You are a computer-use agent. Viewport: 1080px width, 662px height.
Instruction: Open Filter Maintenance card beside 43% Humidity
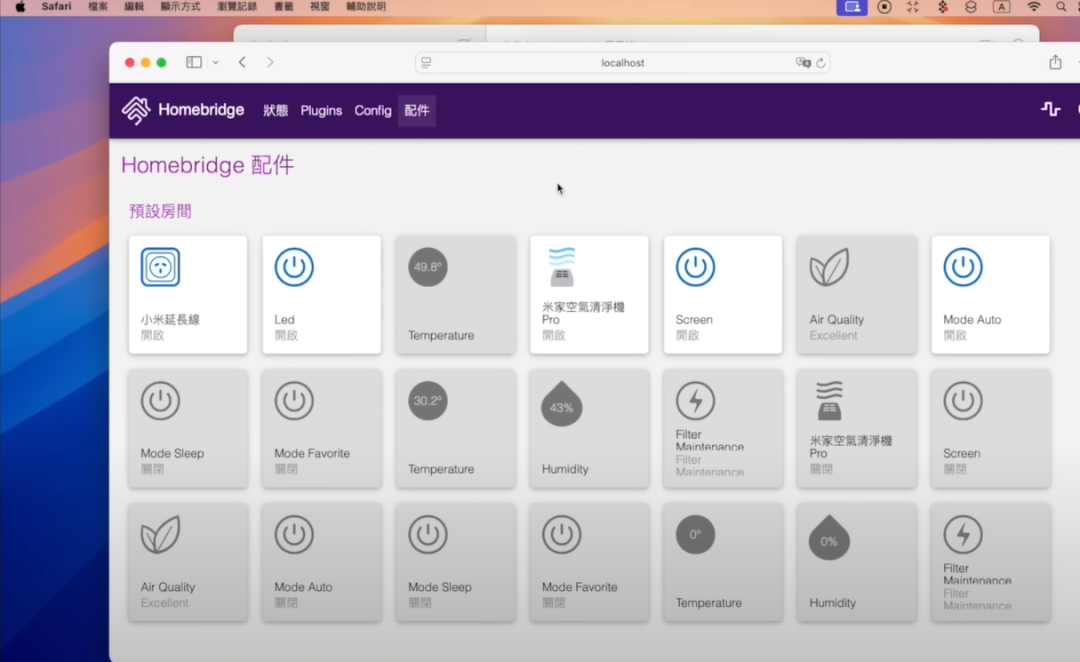(x=723, y=428)
